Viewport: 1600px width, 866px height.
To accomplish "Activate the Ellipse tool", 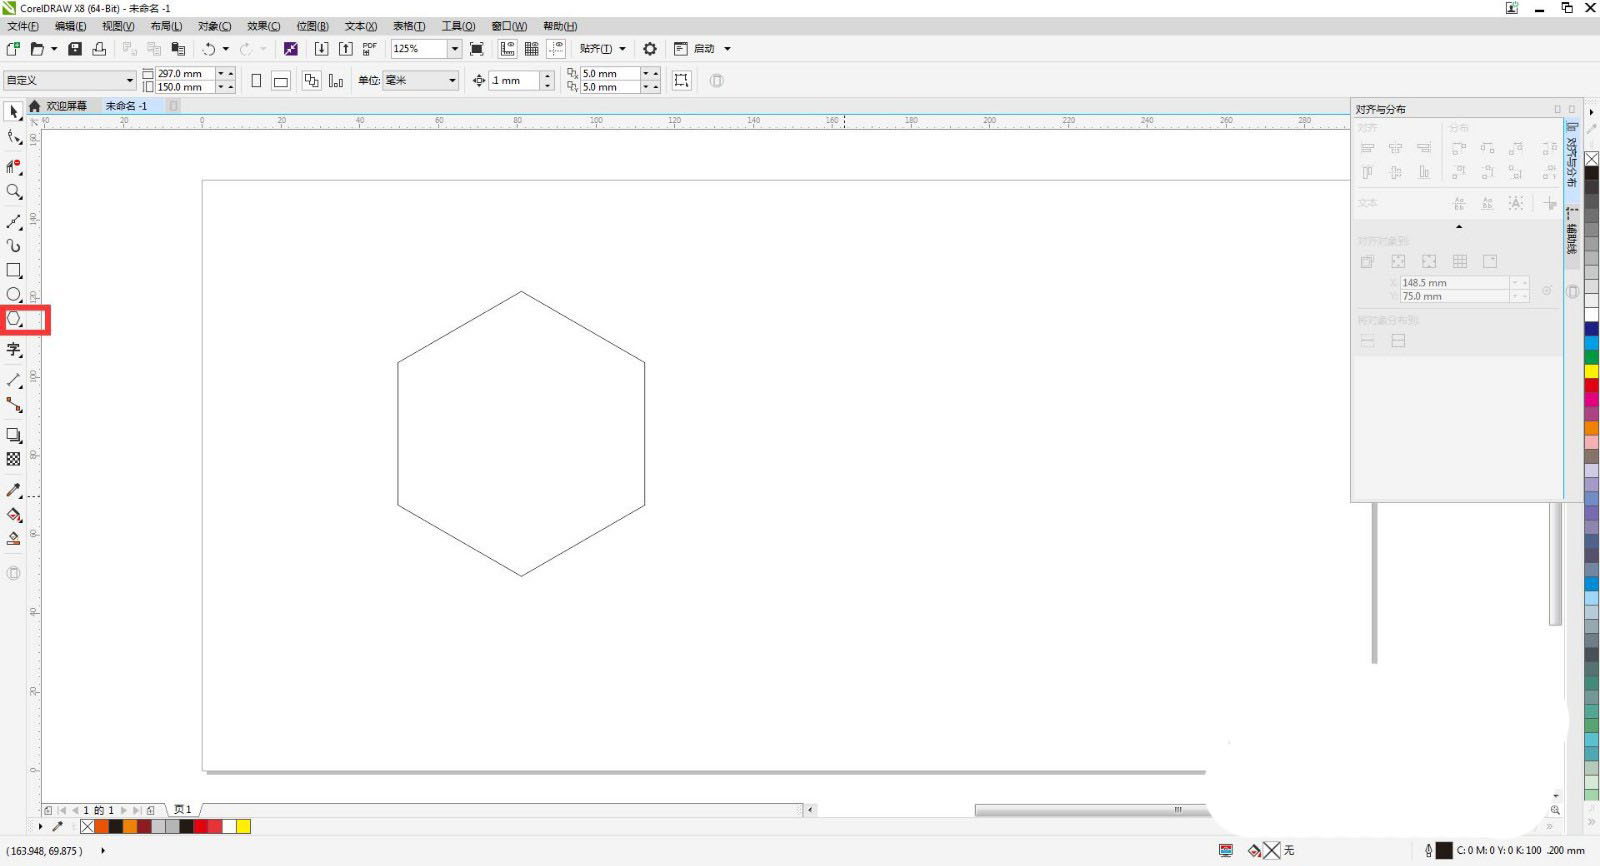I will tap(14, 295).
